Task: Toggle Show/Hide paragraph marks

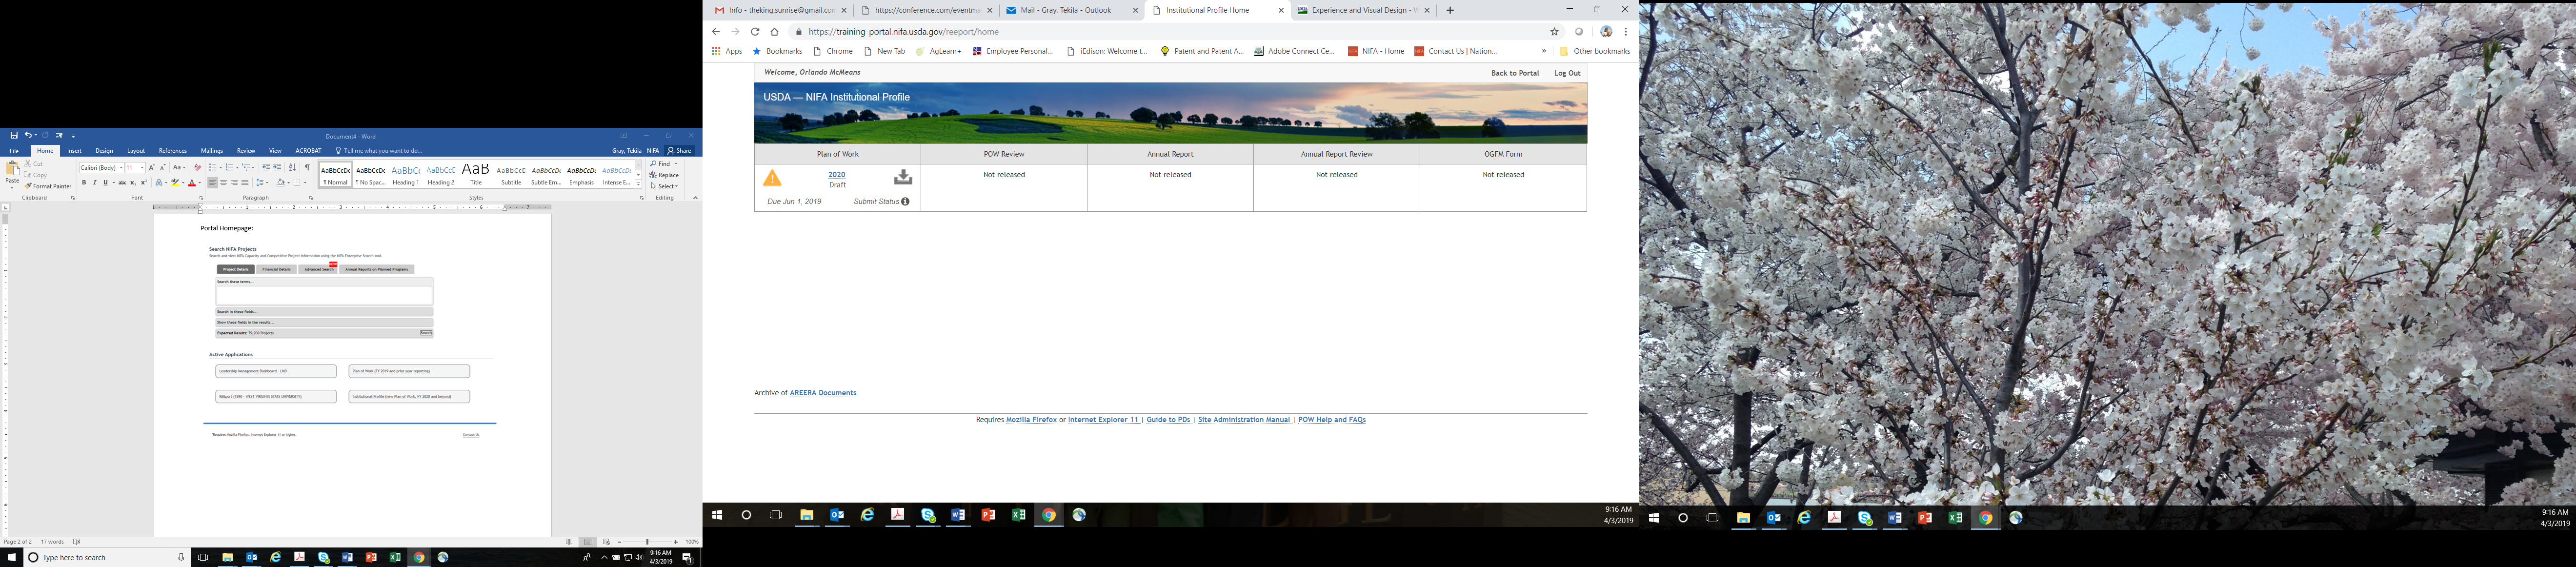Action: tap(307, 167)
